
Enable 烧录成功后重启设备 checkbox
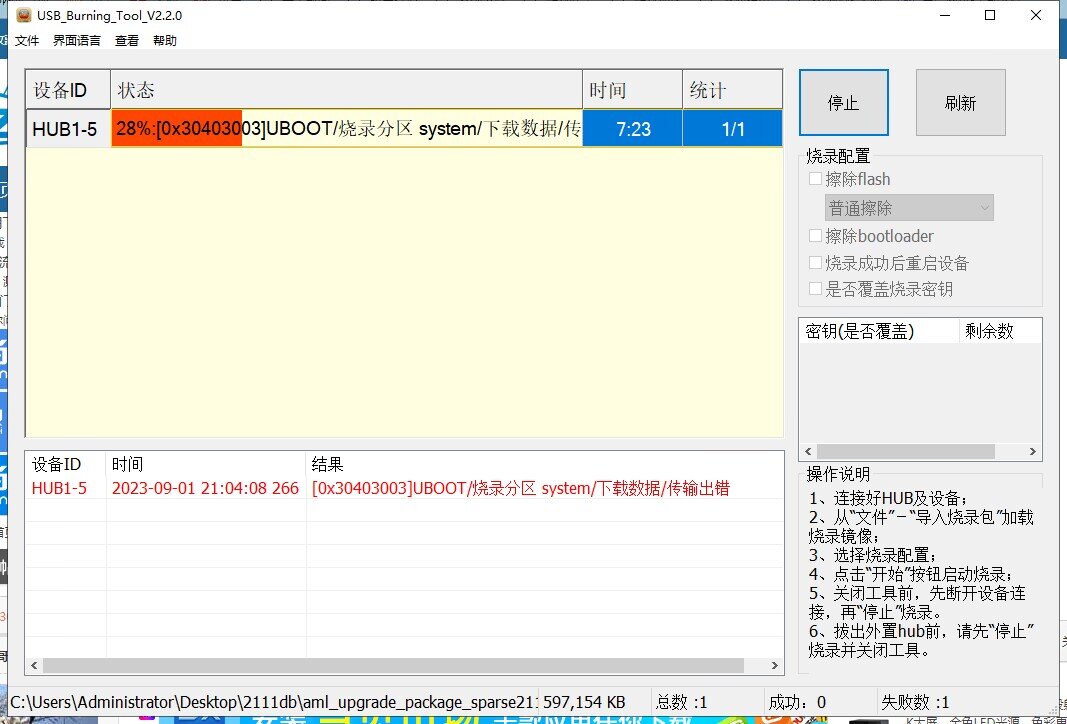tap(816, 263)
